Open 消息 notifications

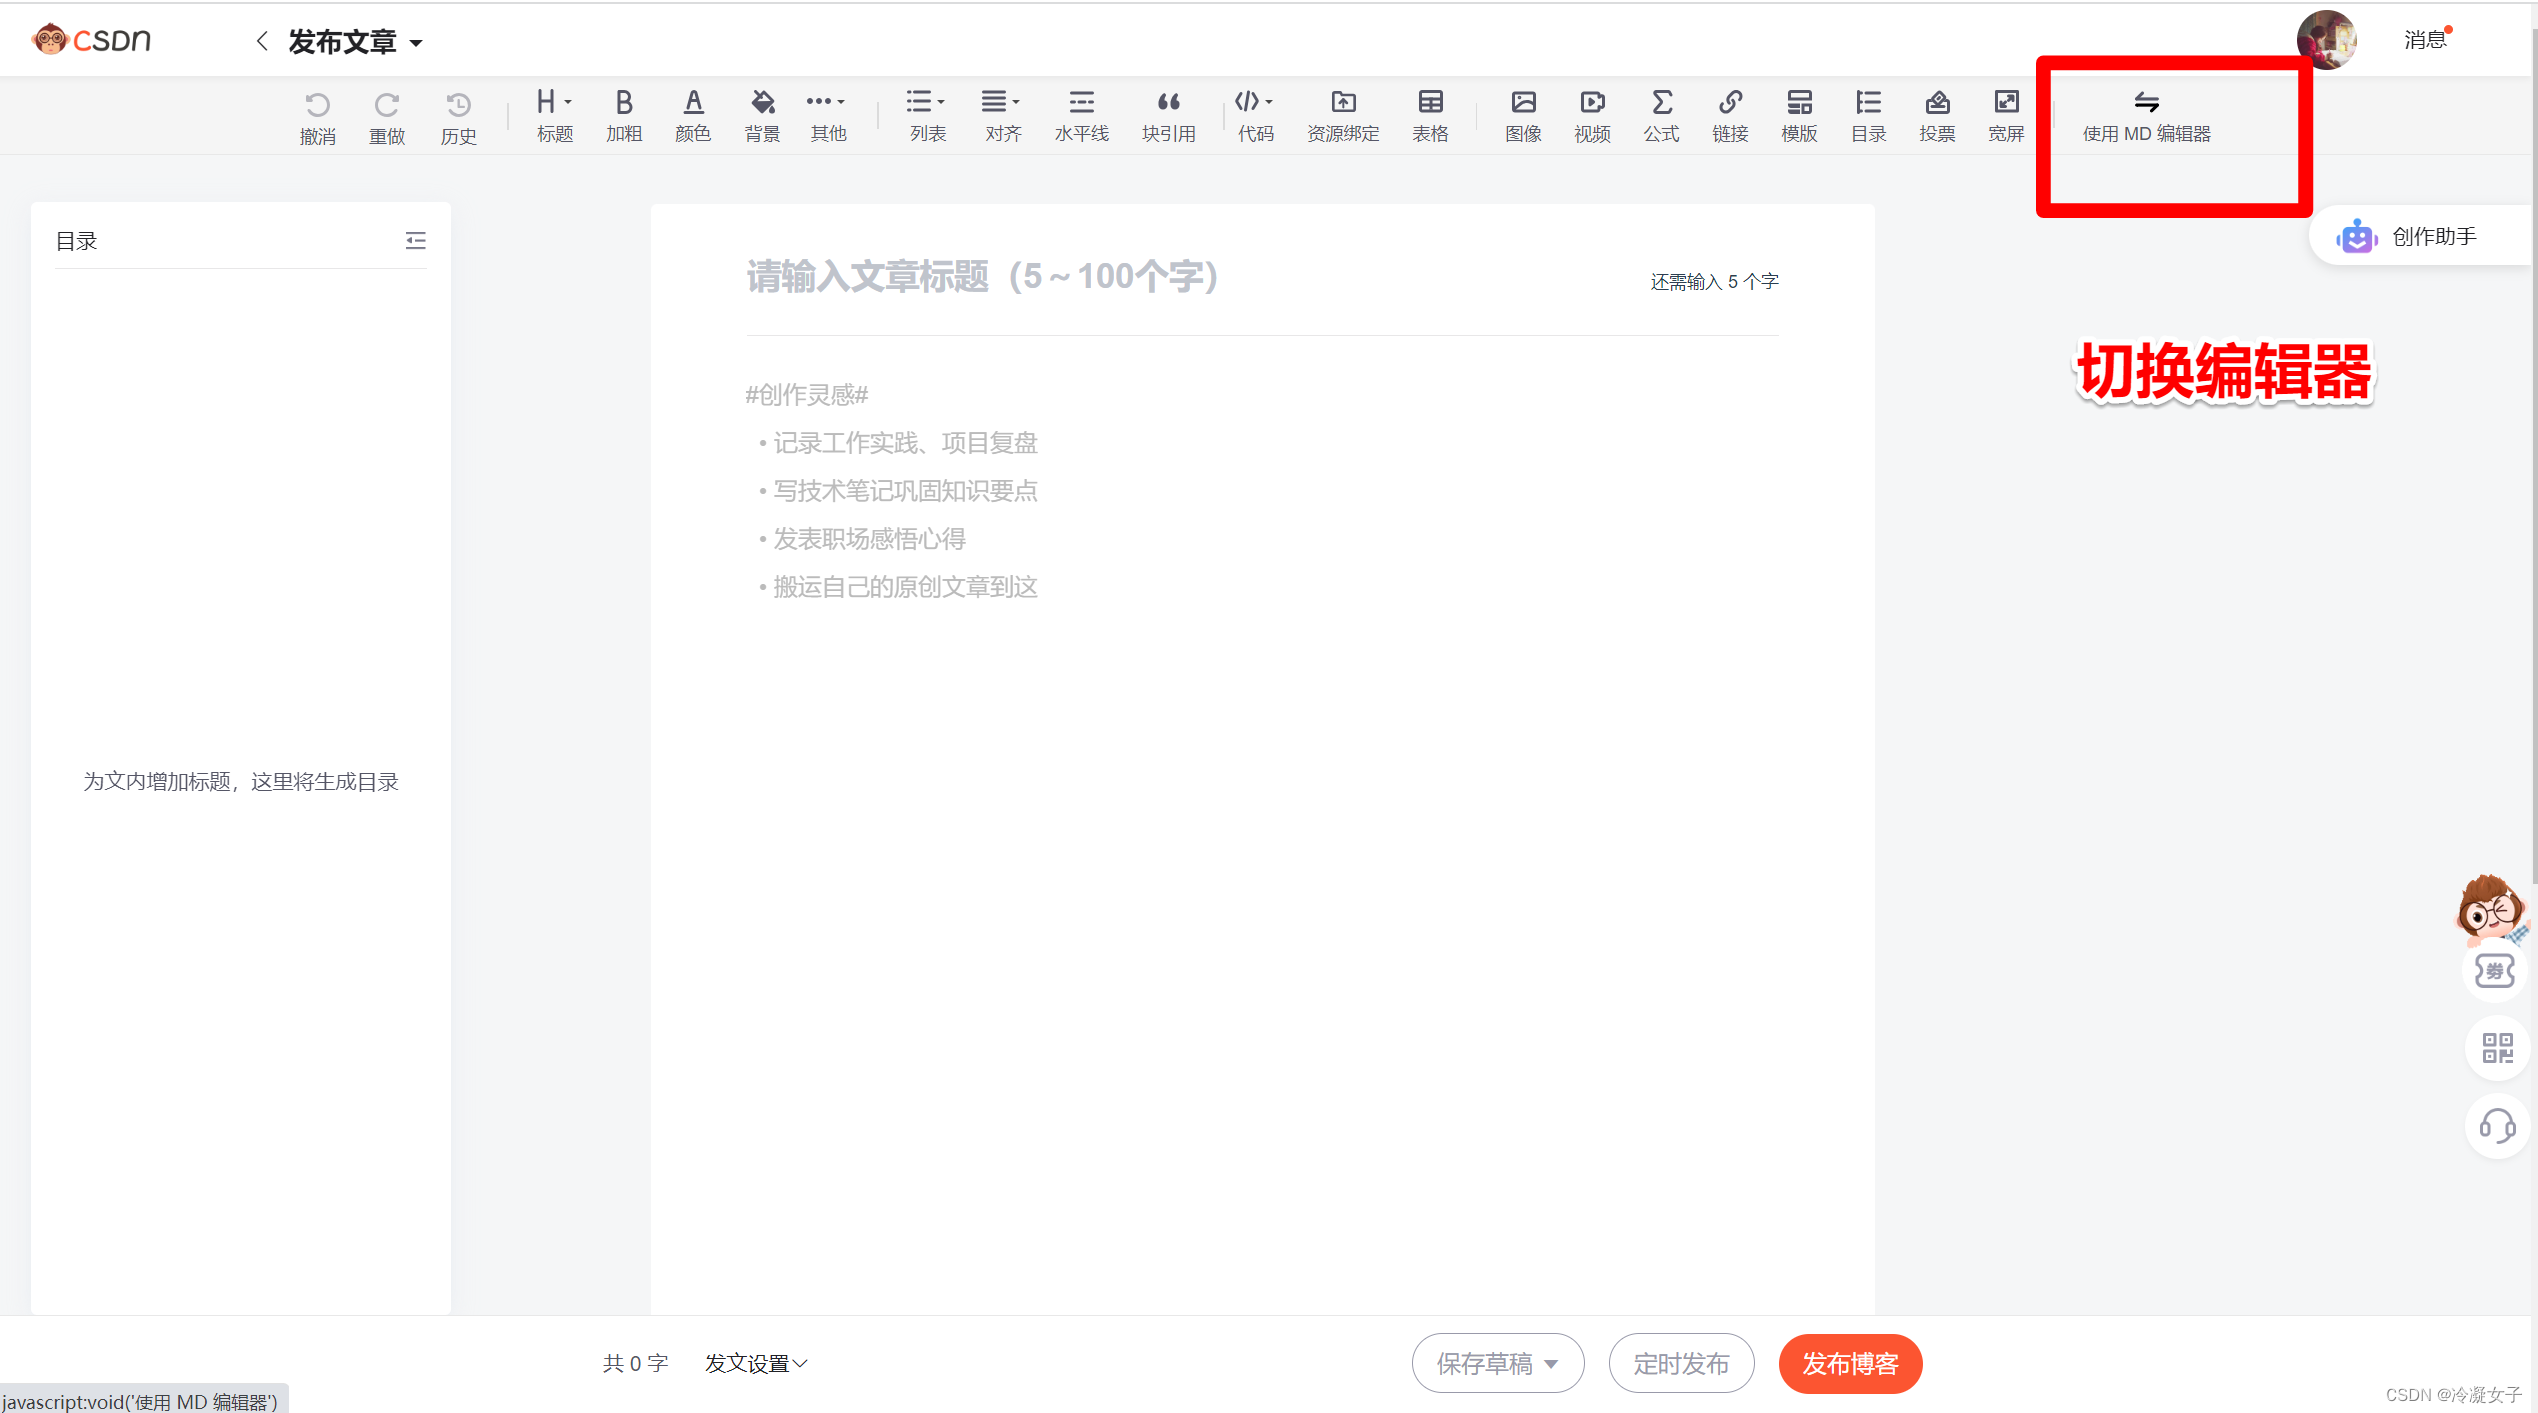(2424, 40)
